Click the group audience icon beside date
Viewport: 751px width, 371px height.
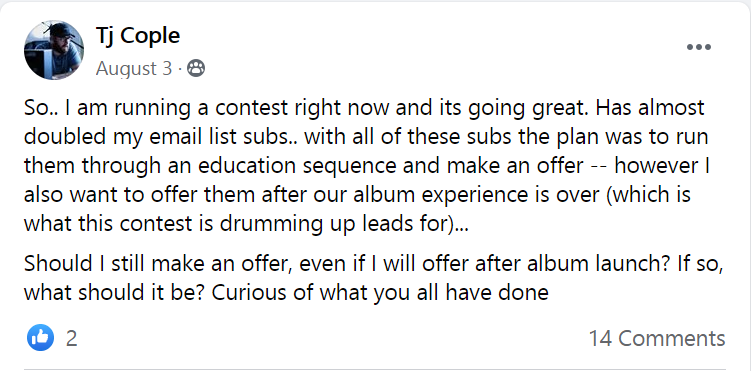[195, 68]
